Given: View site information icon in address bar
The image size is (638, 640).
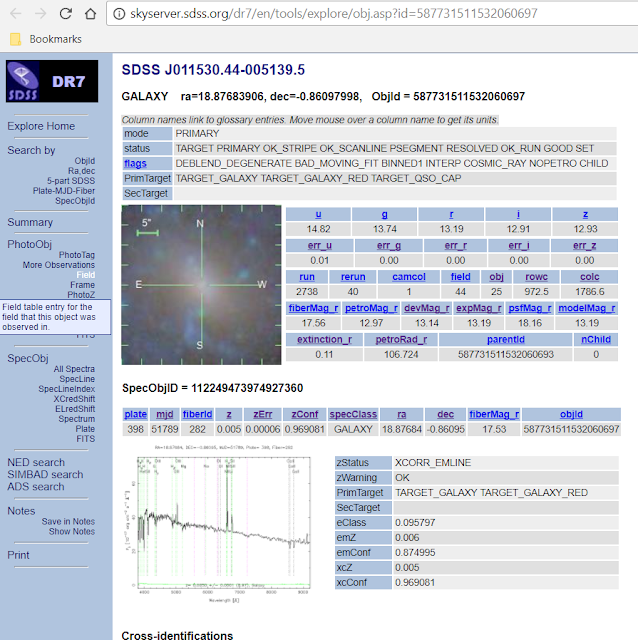Looking at the screenshot, I should pyautogui.click(x=119, y=14).
